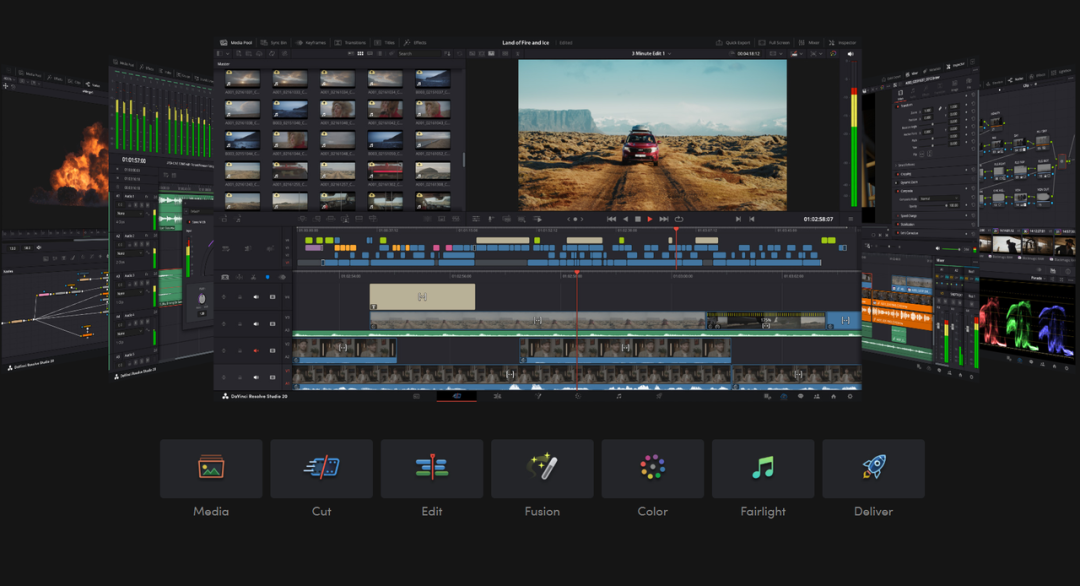
Task: Open the Deliver page button
Action: (x=873, y=468)
